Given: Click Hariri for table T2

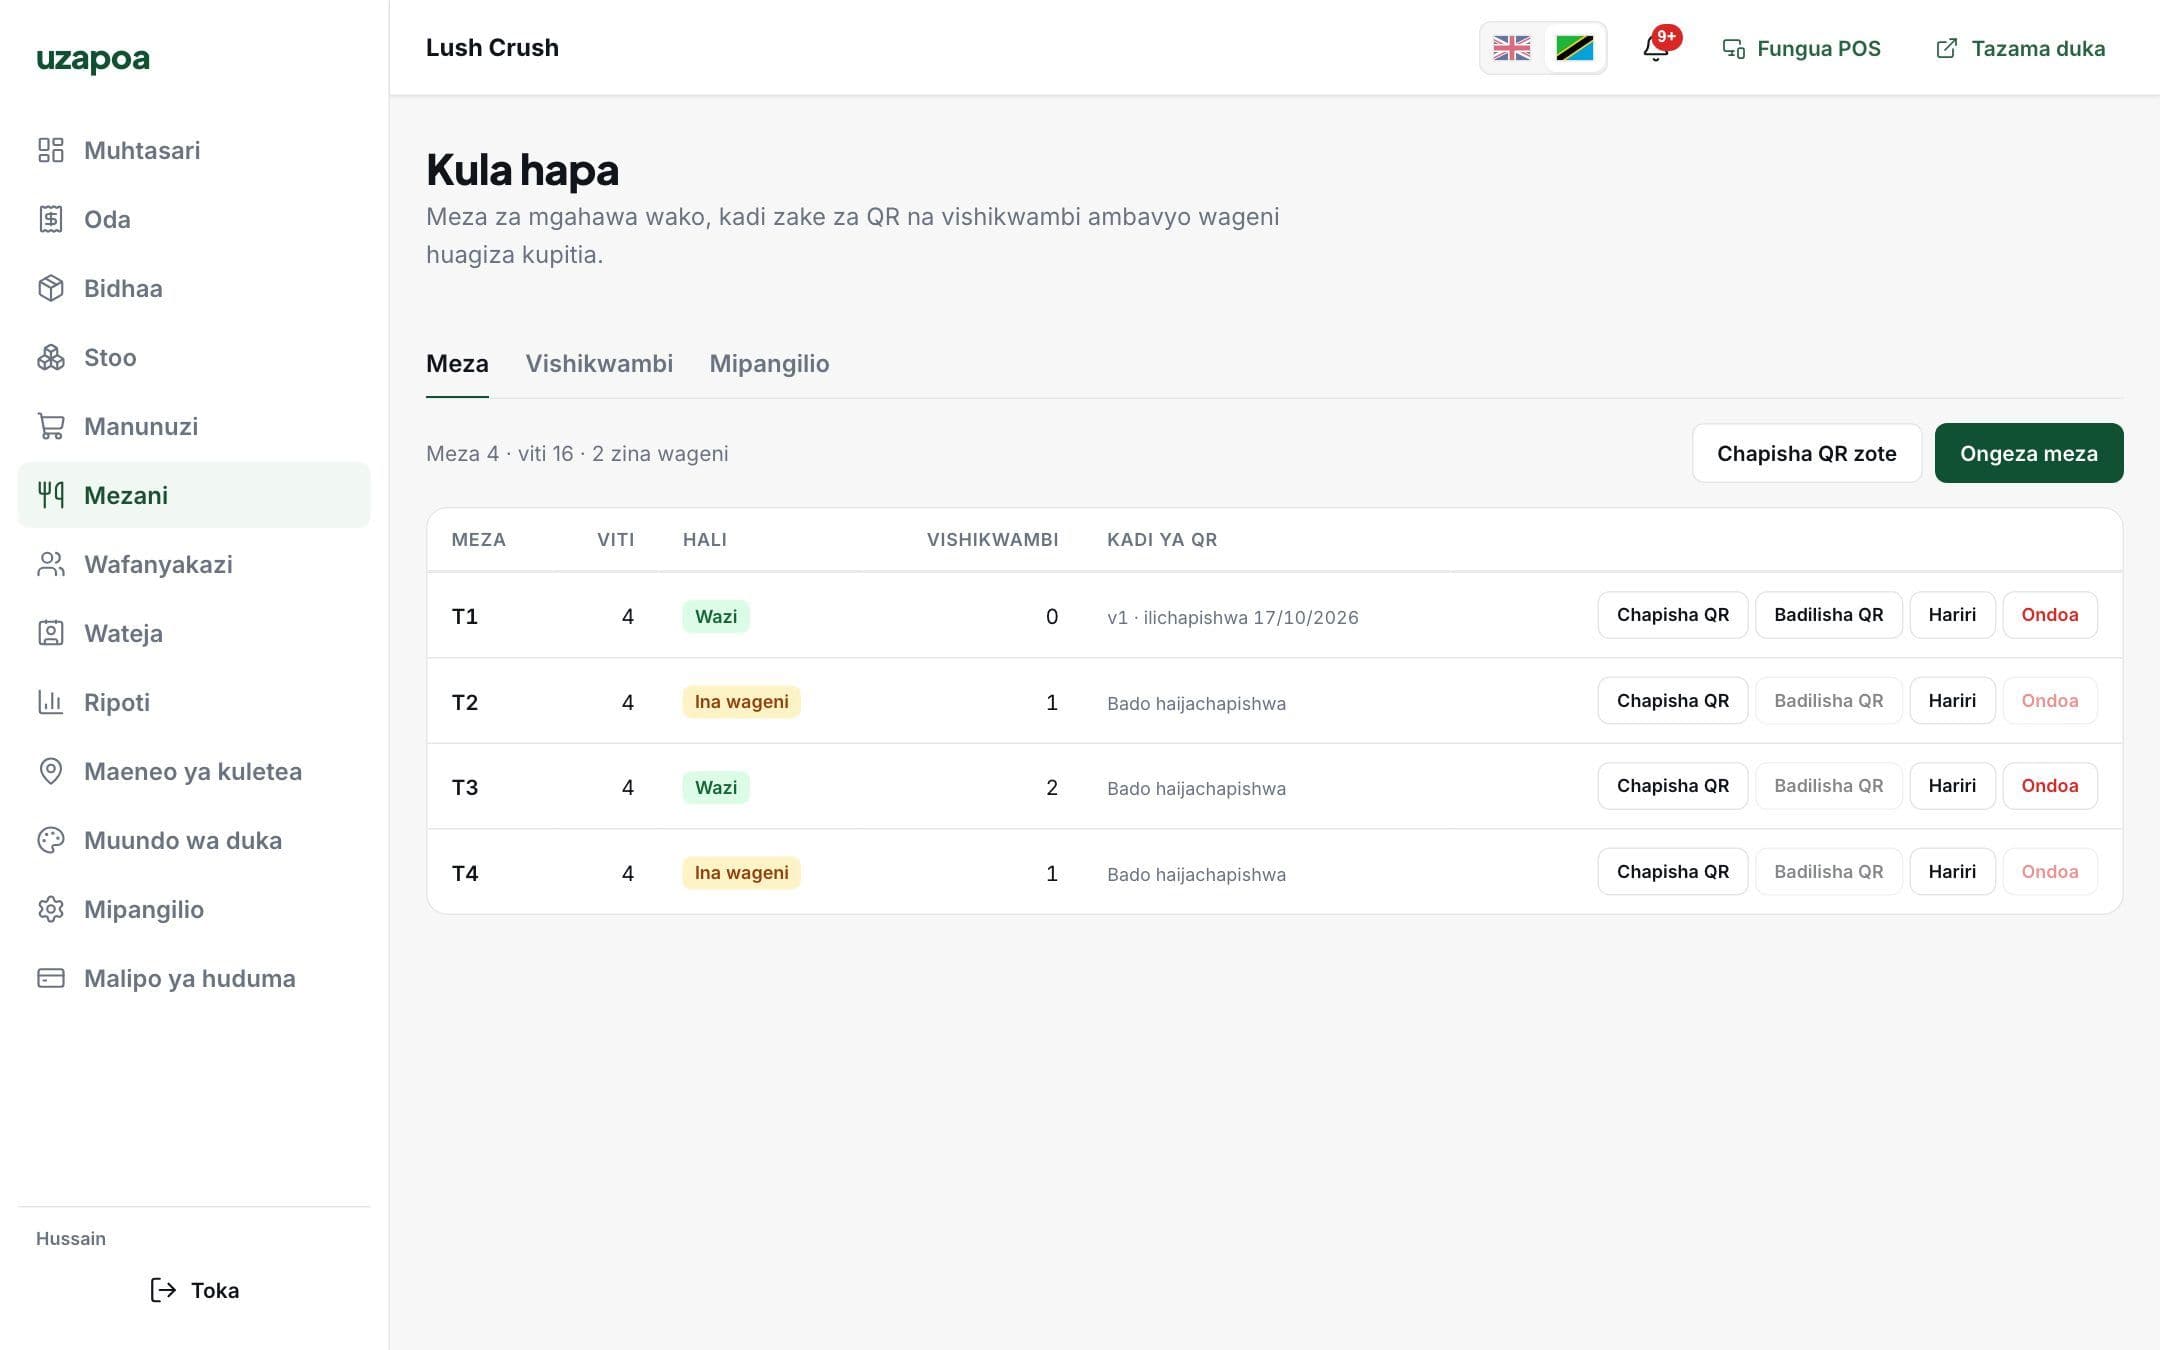Looking at the screenshot, I should [1952, 701].
